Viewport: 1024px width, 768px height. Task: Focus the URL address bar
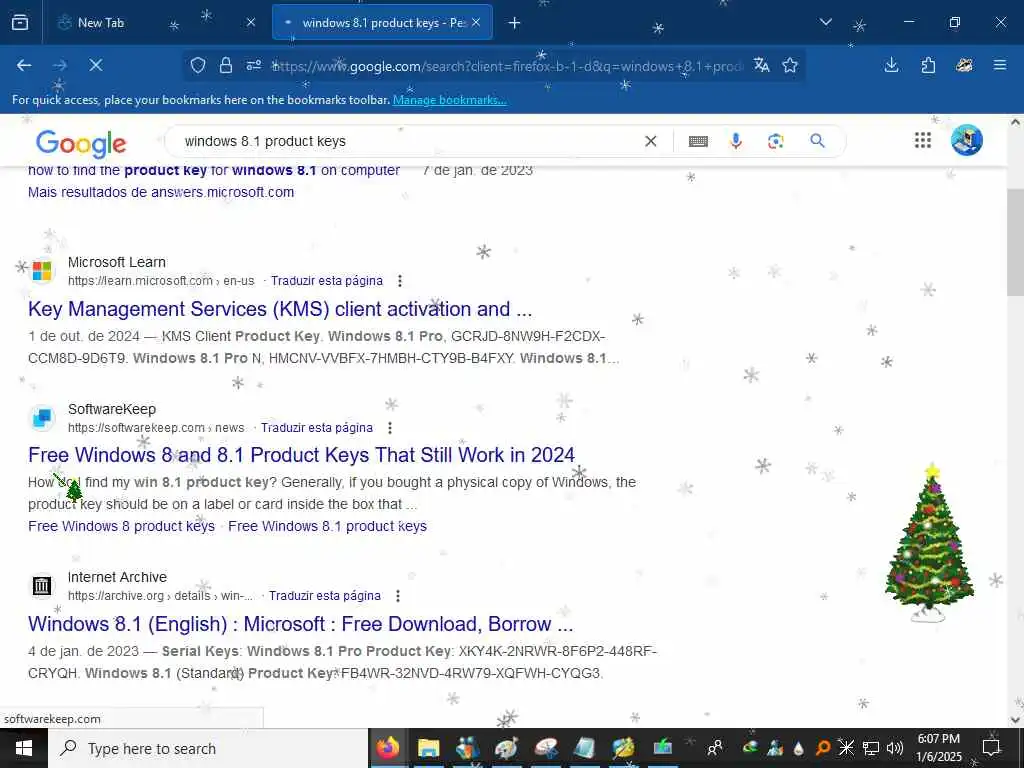tap(507, 66)
